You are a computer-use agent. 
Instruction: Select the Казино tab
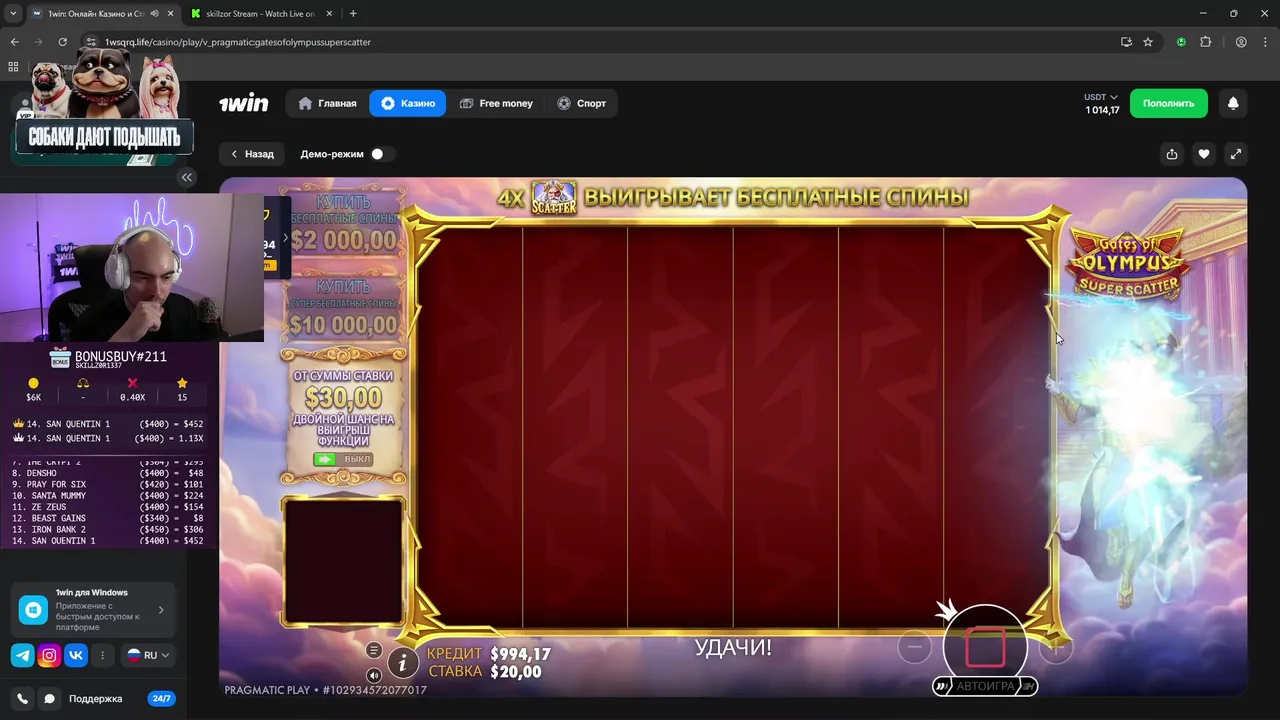pos(407,103)
